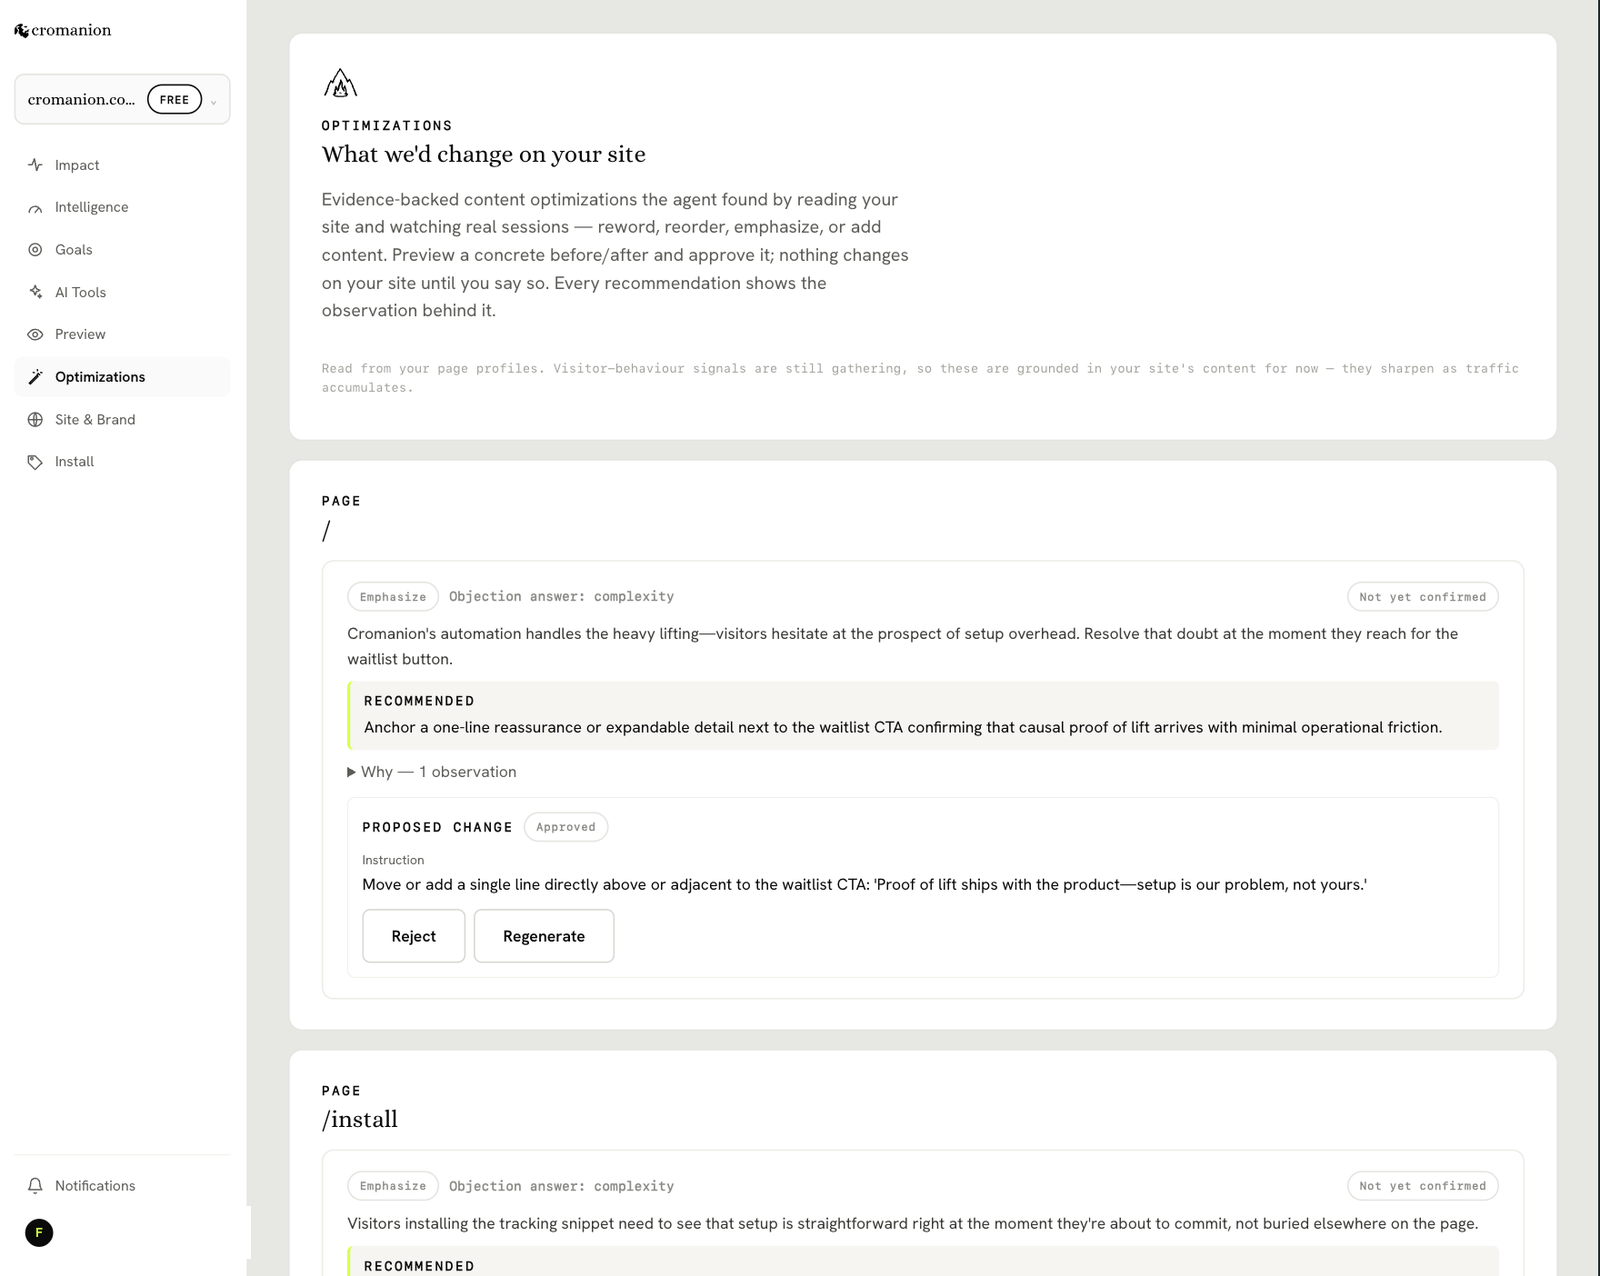Click the 'Objection answer: complexity' title on / card
This screenshot has height=1276, width=1600.
[x=561, y=596]
